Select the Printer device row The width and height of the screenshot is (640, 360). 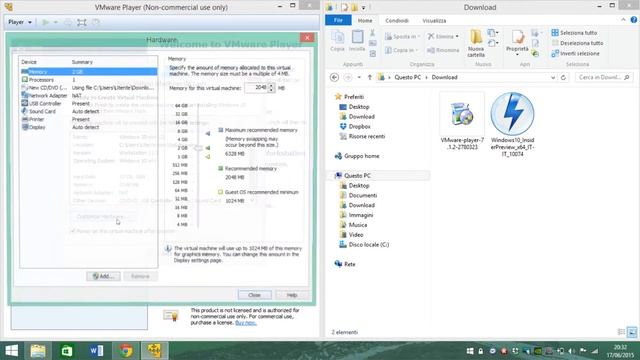89,119
